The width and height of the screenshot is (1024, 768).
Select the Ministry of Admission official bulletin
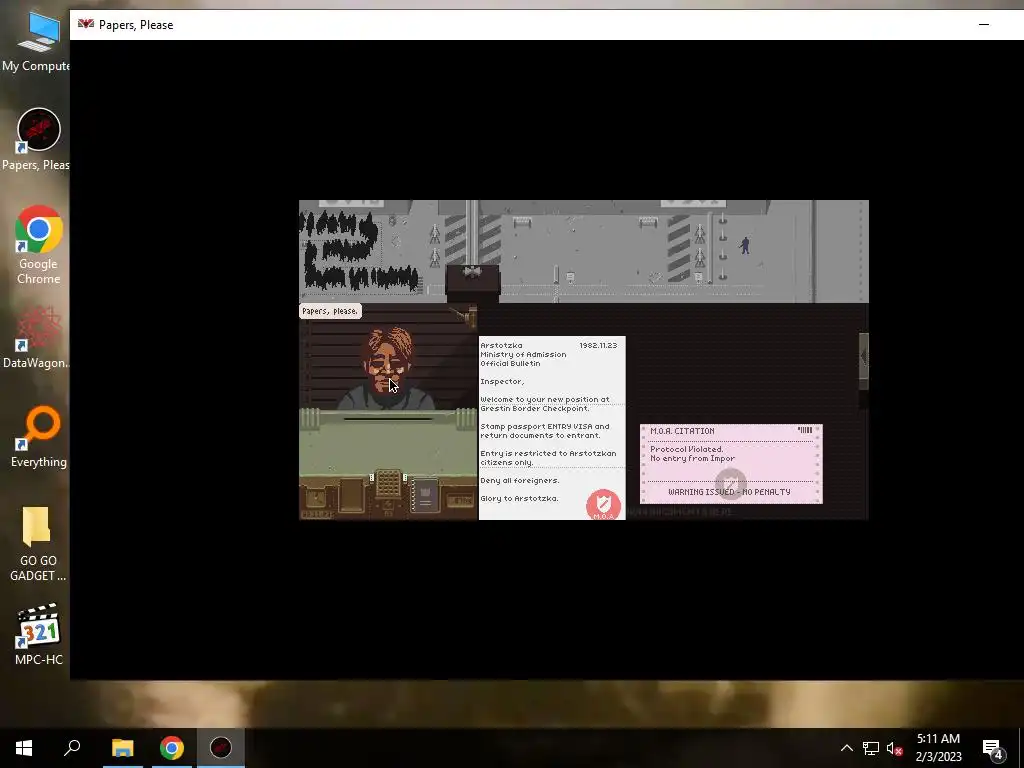point(552,428)
